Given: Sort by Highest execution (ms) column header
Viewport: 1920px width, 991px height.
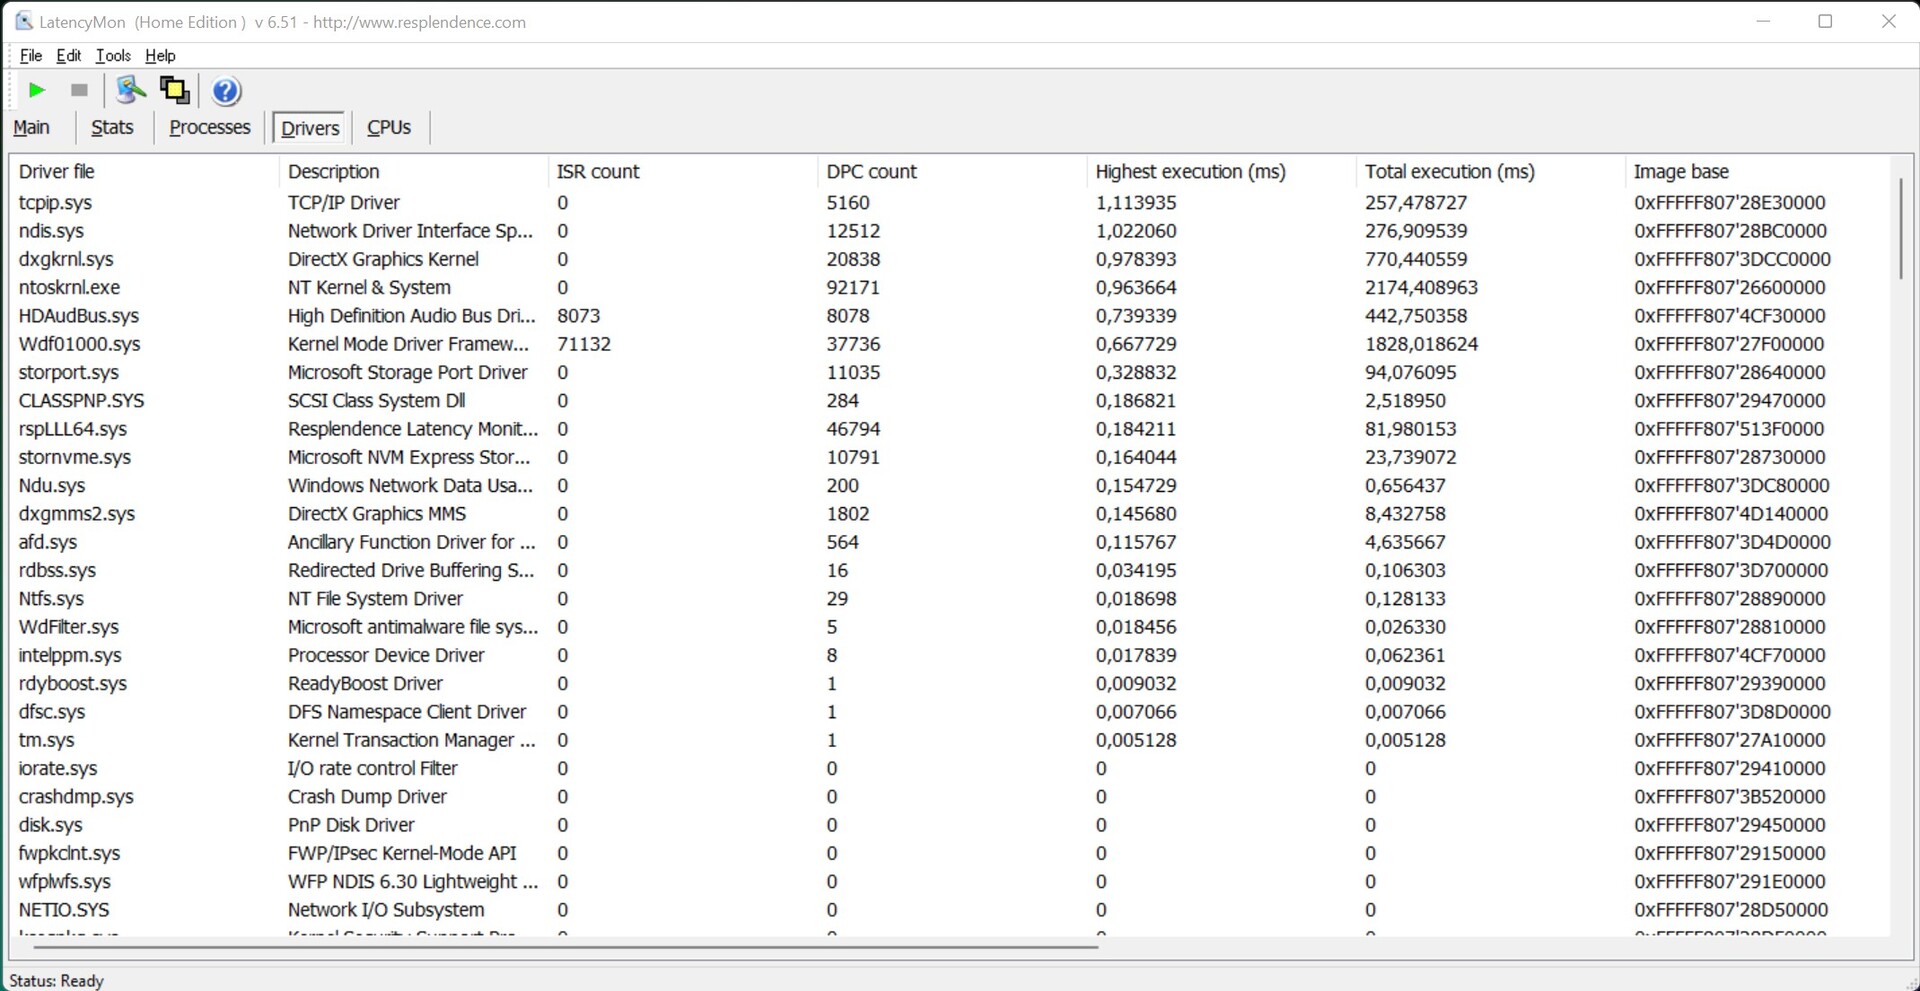Looking at the screenshot, I should pos(1190,172).
